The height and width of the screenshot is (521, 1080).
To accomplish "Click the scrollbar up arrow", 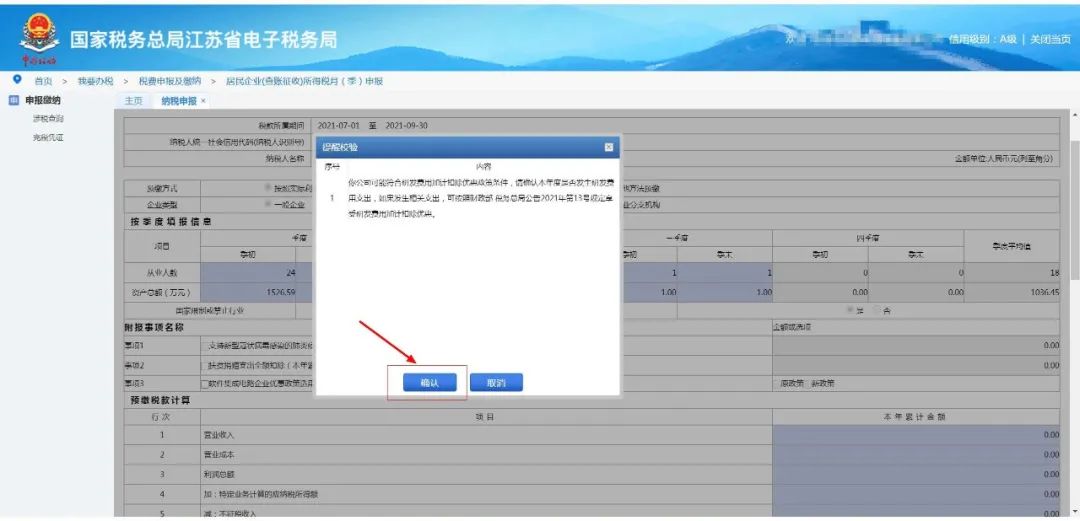I will (1074, 114).
